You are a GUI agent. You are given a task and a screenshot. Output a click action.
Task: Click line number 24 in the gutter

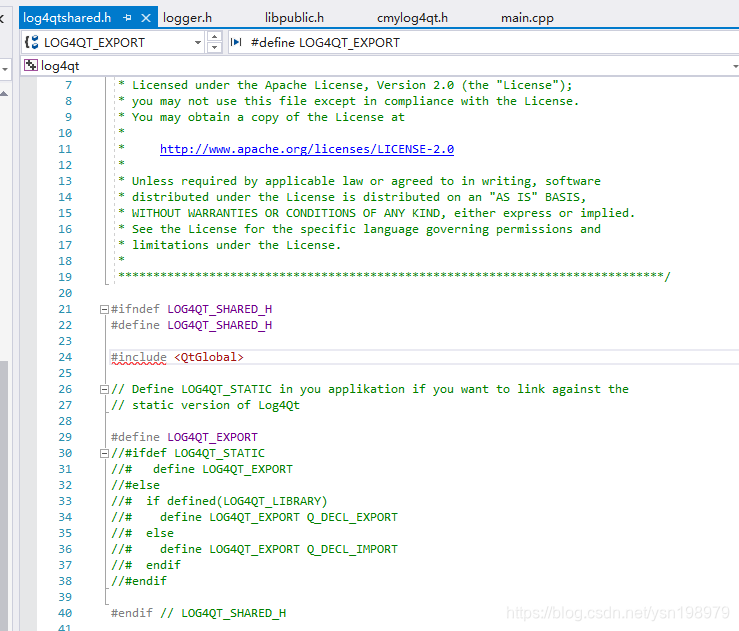click(65, 357)
